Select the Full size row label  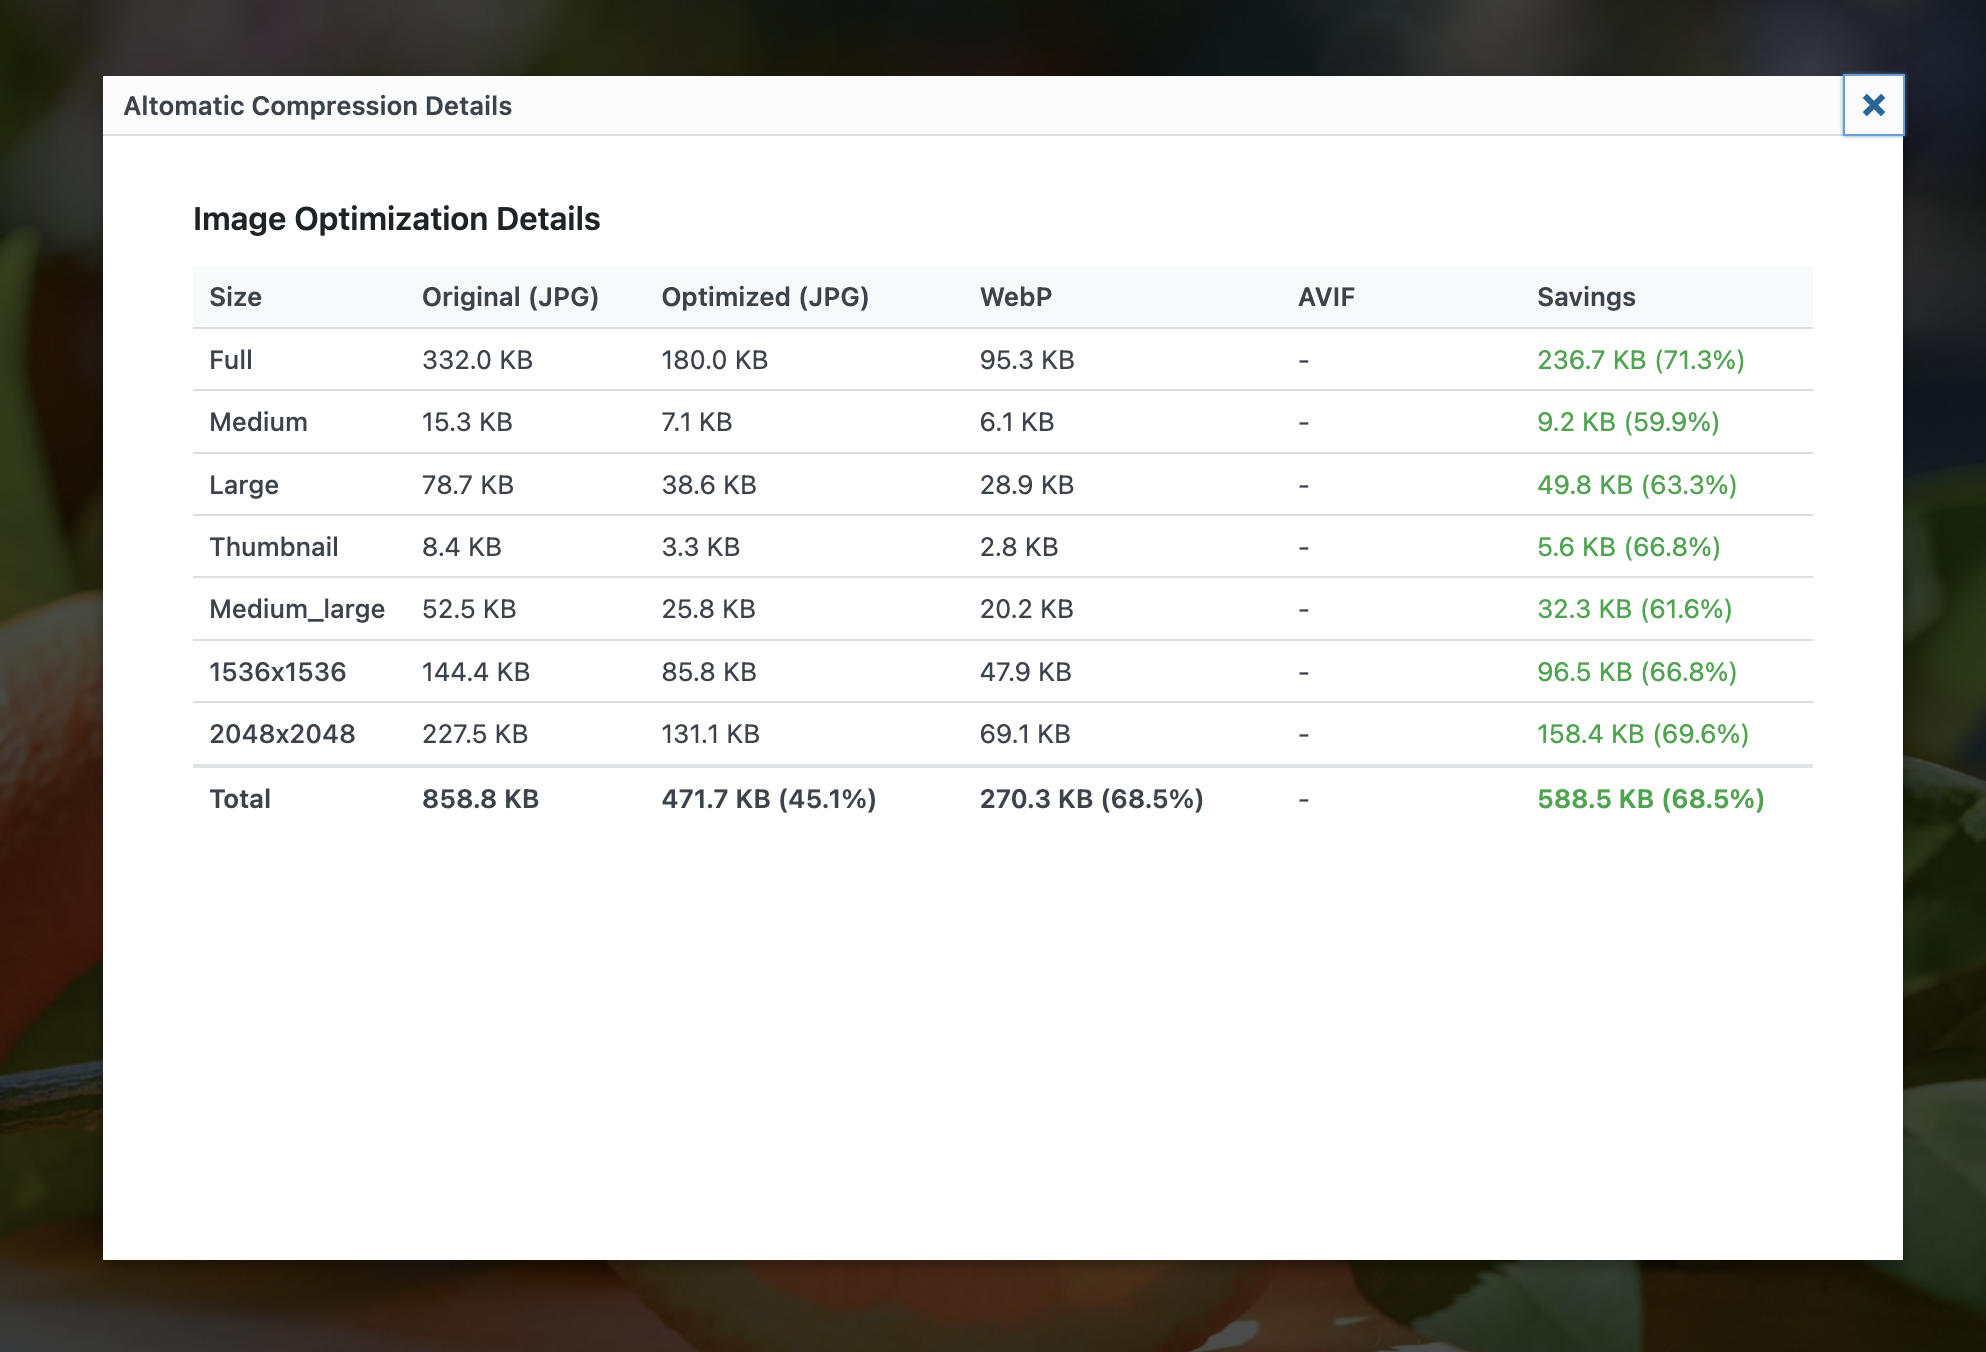pos(231,360)
